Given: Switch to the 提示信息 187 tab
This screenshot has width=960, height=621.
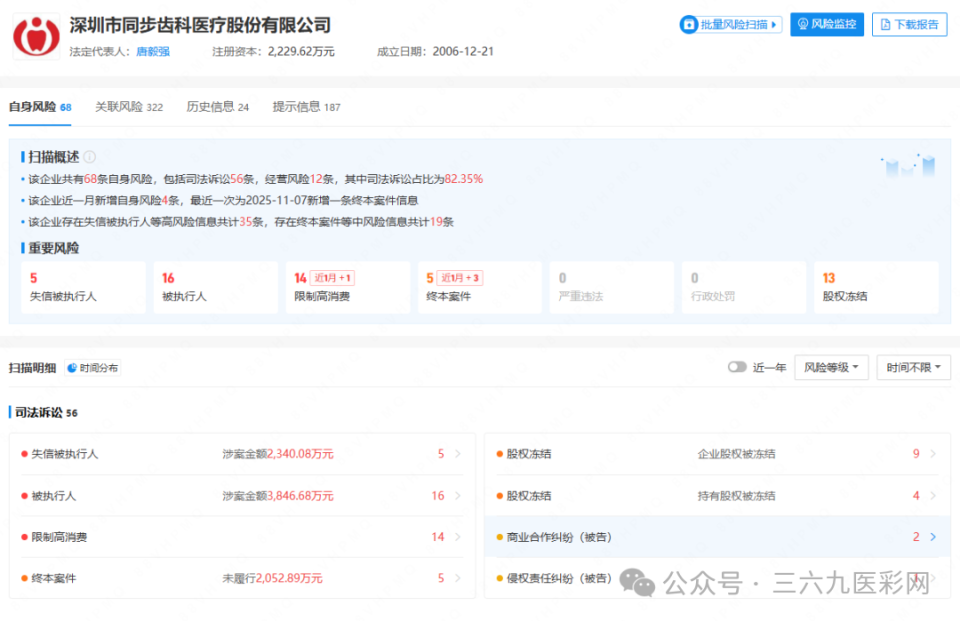Looking at the screenshot, I should click(x=306, y=107).
